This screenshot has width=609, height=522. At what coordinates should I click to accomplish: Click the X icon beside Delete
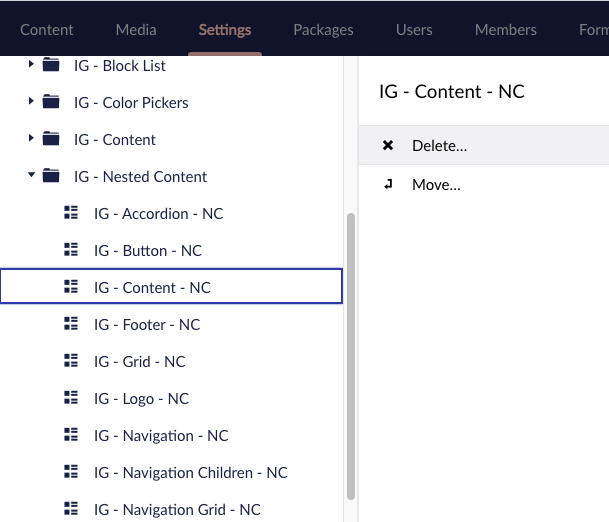click(x=388, y=145)
